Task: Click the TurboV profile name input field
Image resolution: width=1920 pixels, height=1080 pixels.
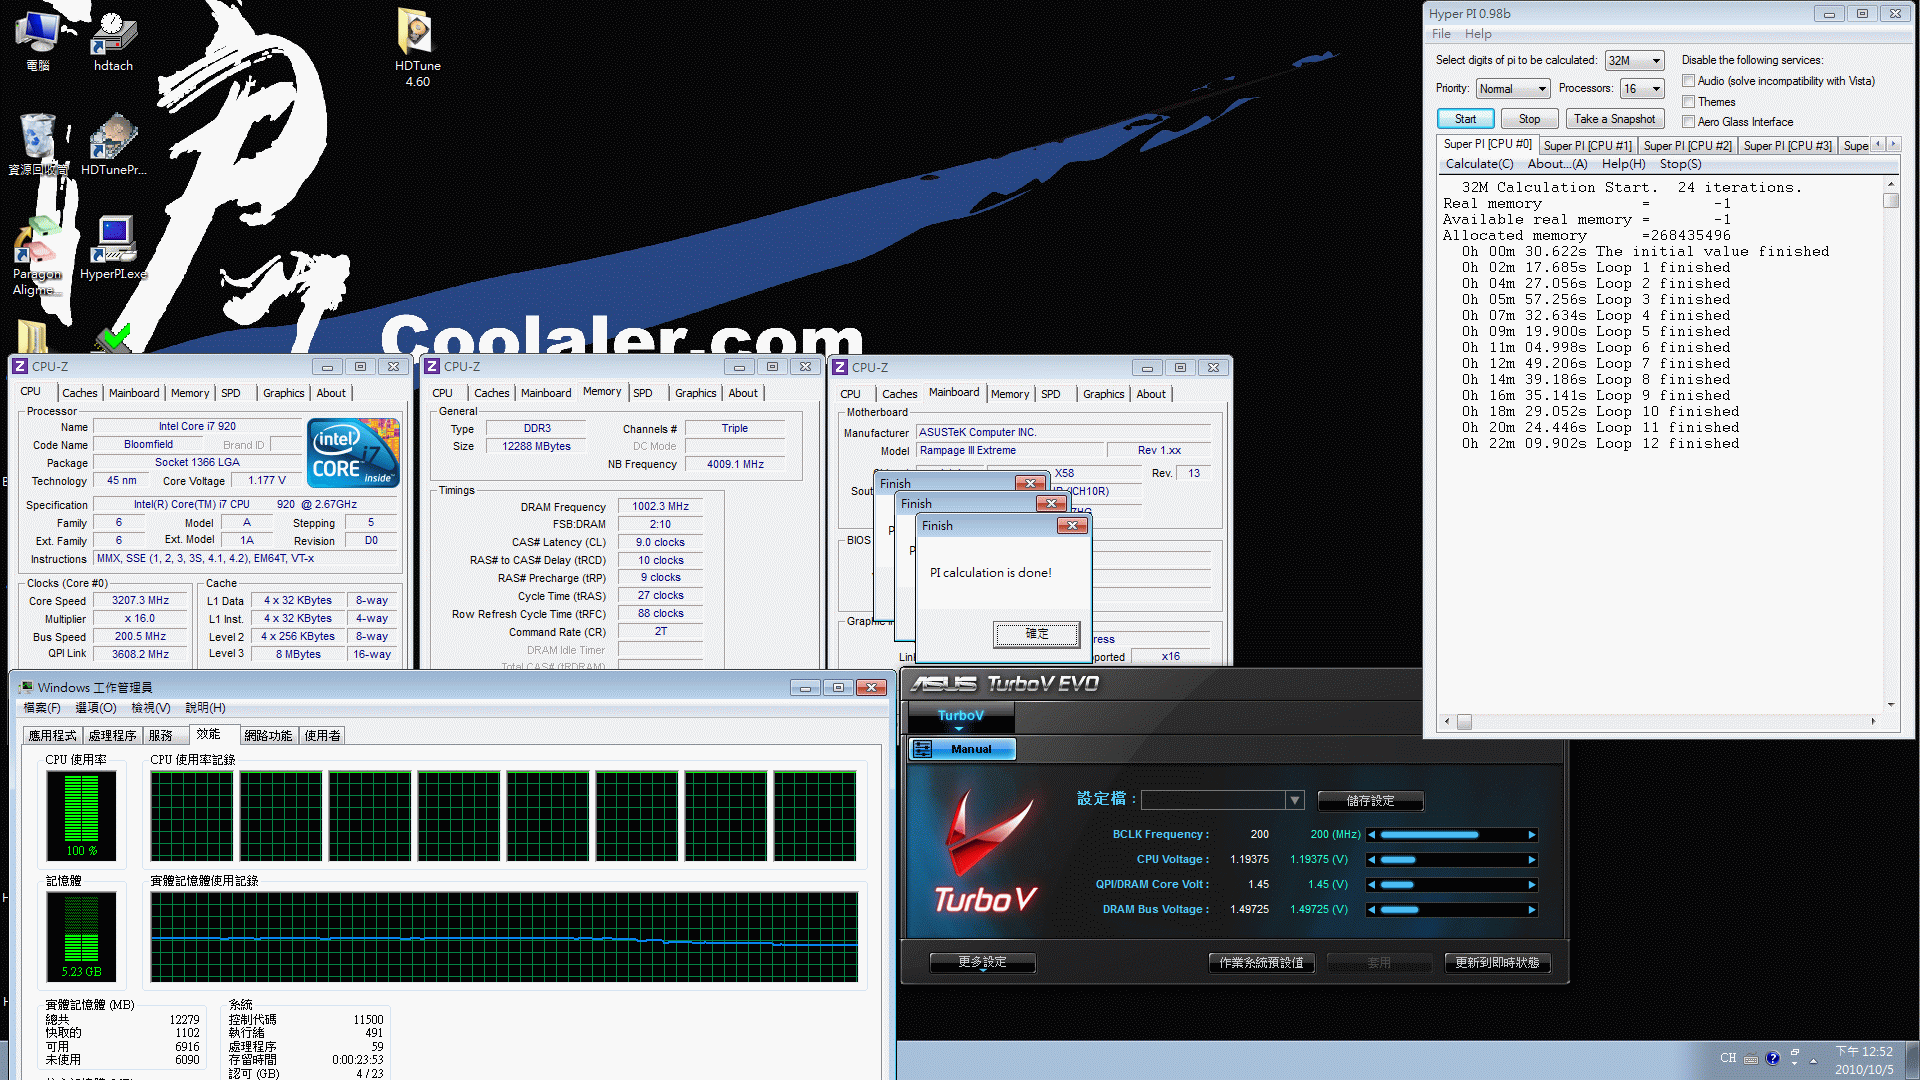Action: coord(1213,800)
